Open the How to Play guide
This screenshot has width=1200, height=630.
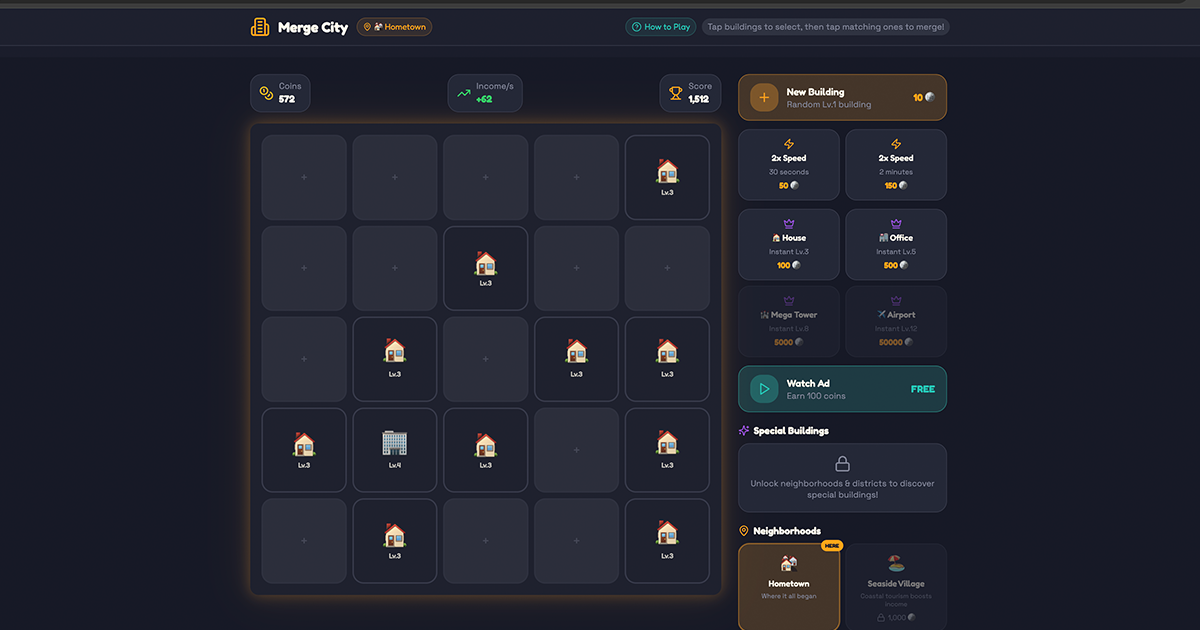point(660,27)
